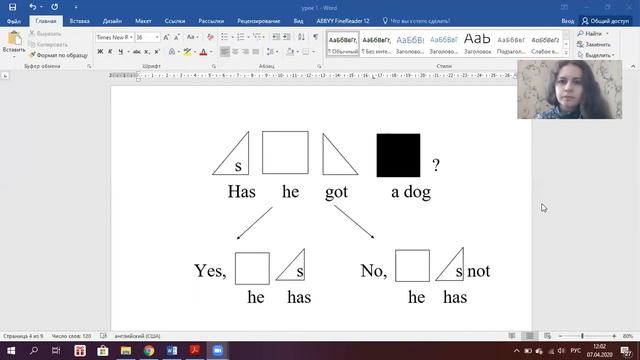
Task: Click the bulleted list icon
Action: pyautogui.click(x=224, y=37)
